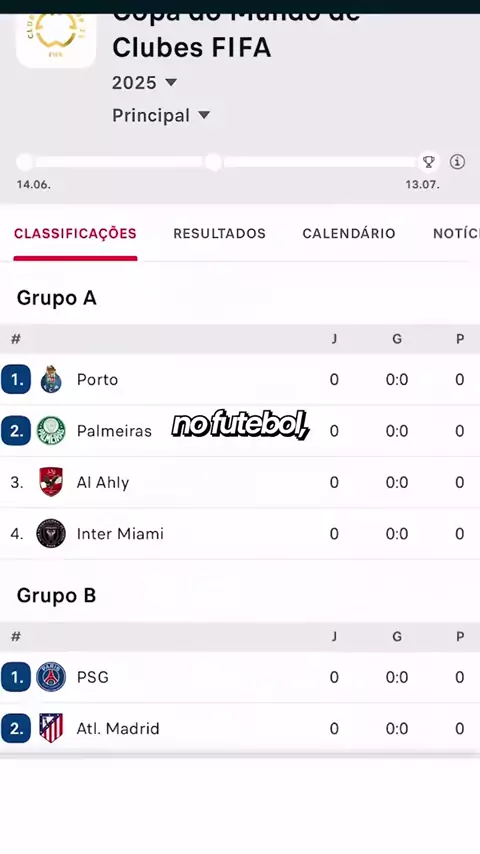Tap the Palmeiras club crest
Viewport: 480px width, 854px height.
pos(51,431)
